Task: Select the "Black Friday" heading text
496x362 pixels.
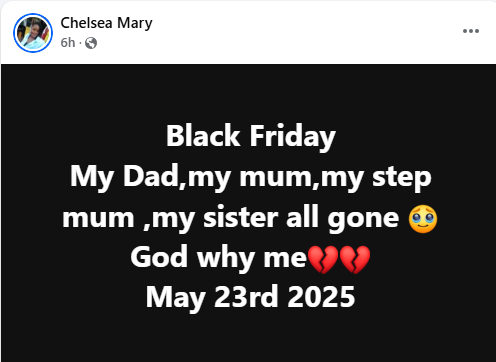Action: point(251,136)
